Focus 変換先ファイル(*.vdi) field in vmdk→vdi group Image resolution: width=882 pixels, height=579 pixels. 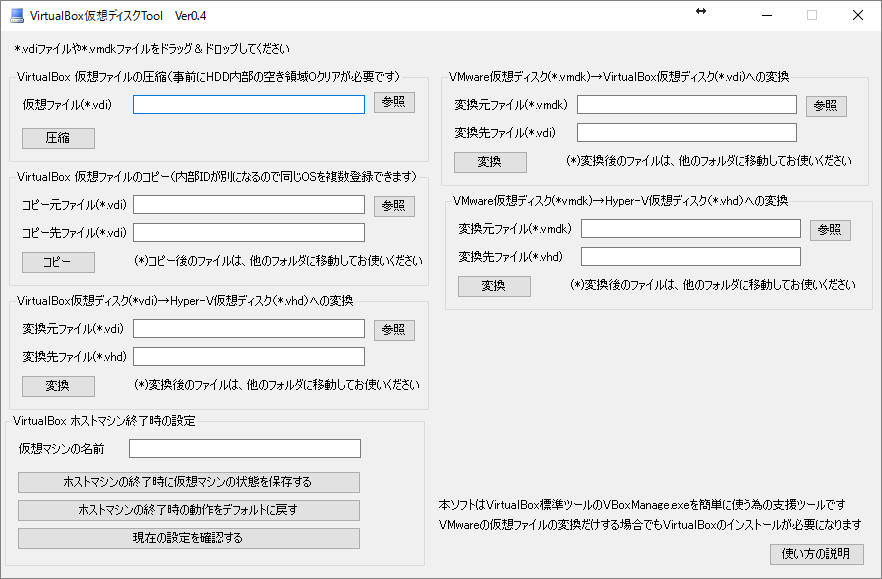coord(687,132)
